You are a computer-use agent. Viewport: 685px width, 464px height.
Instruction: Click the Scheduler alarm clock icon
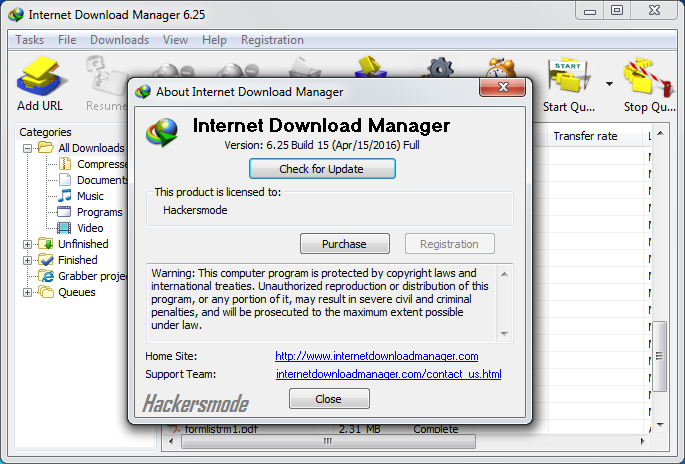point(501,67)
